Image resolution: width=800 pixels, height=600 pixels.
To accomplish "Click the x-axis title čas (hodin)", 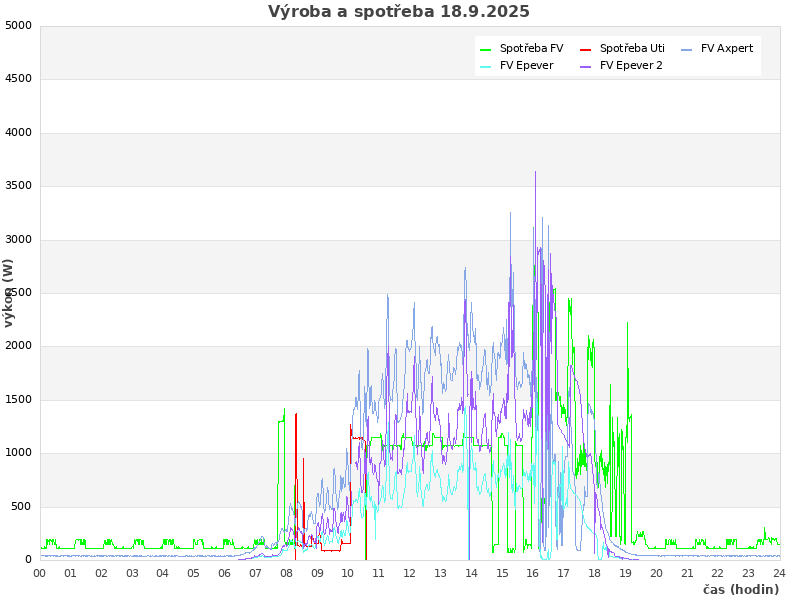I will [740, 590].
